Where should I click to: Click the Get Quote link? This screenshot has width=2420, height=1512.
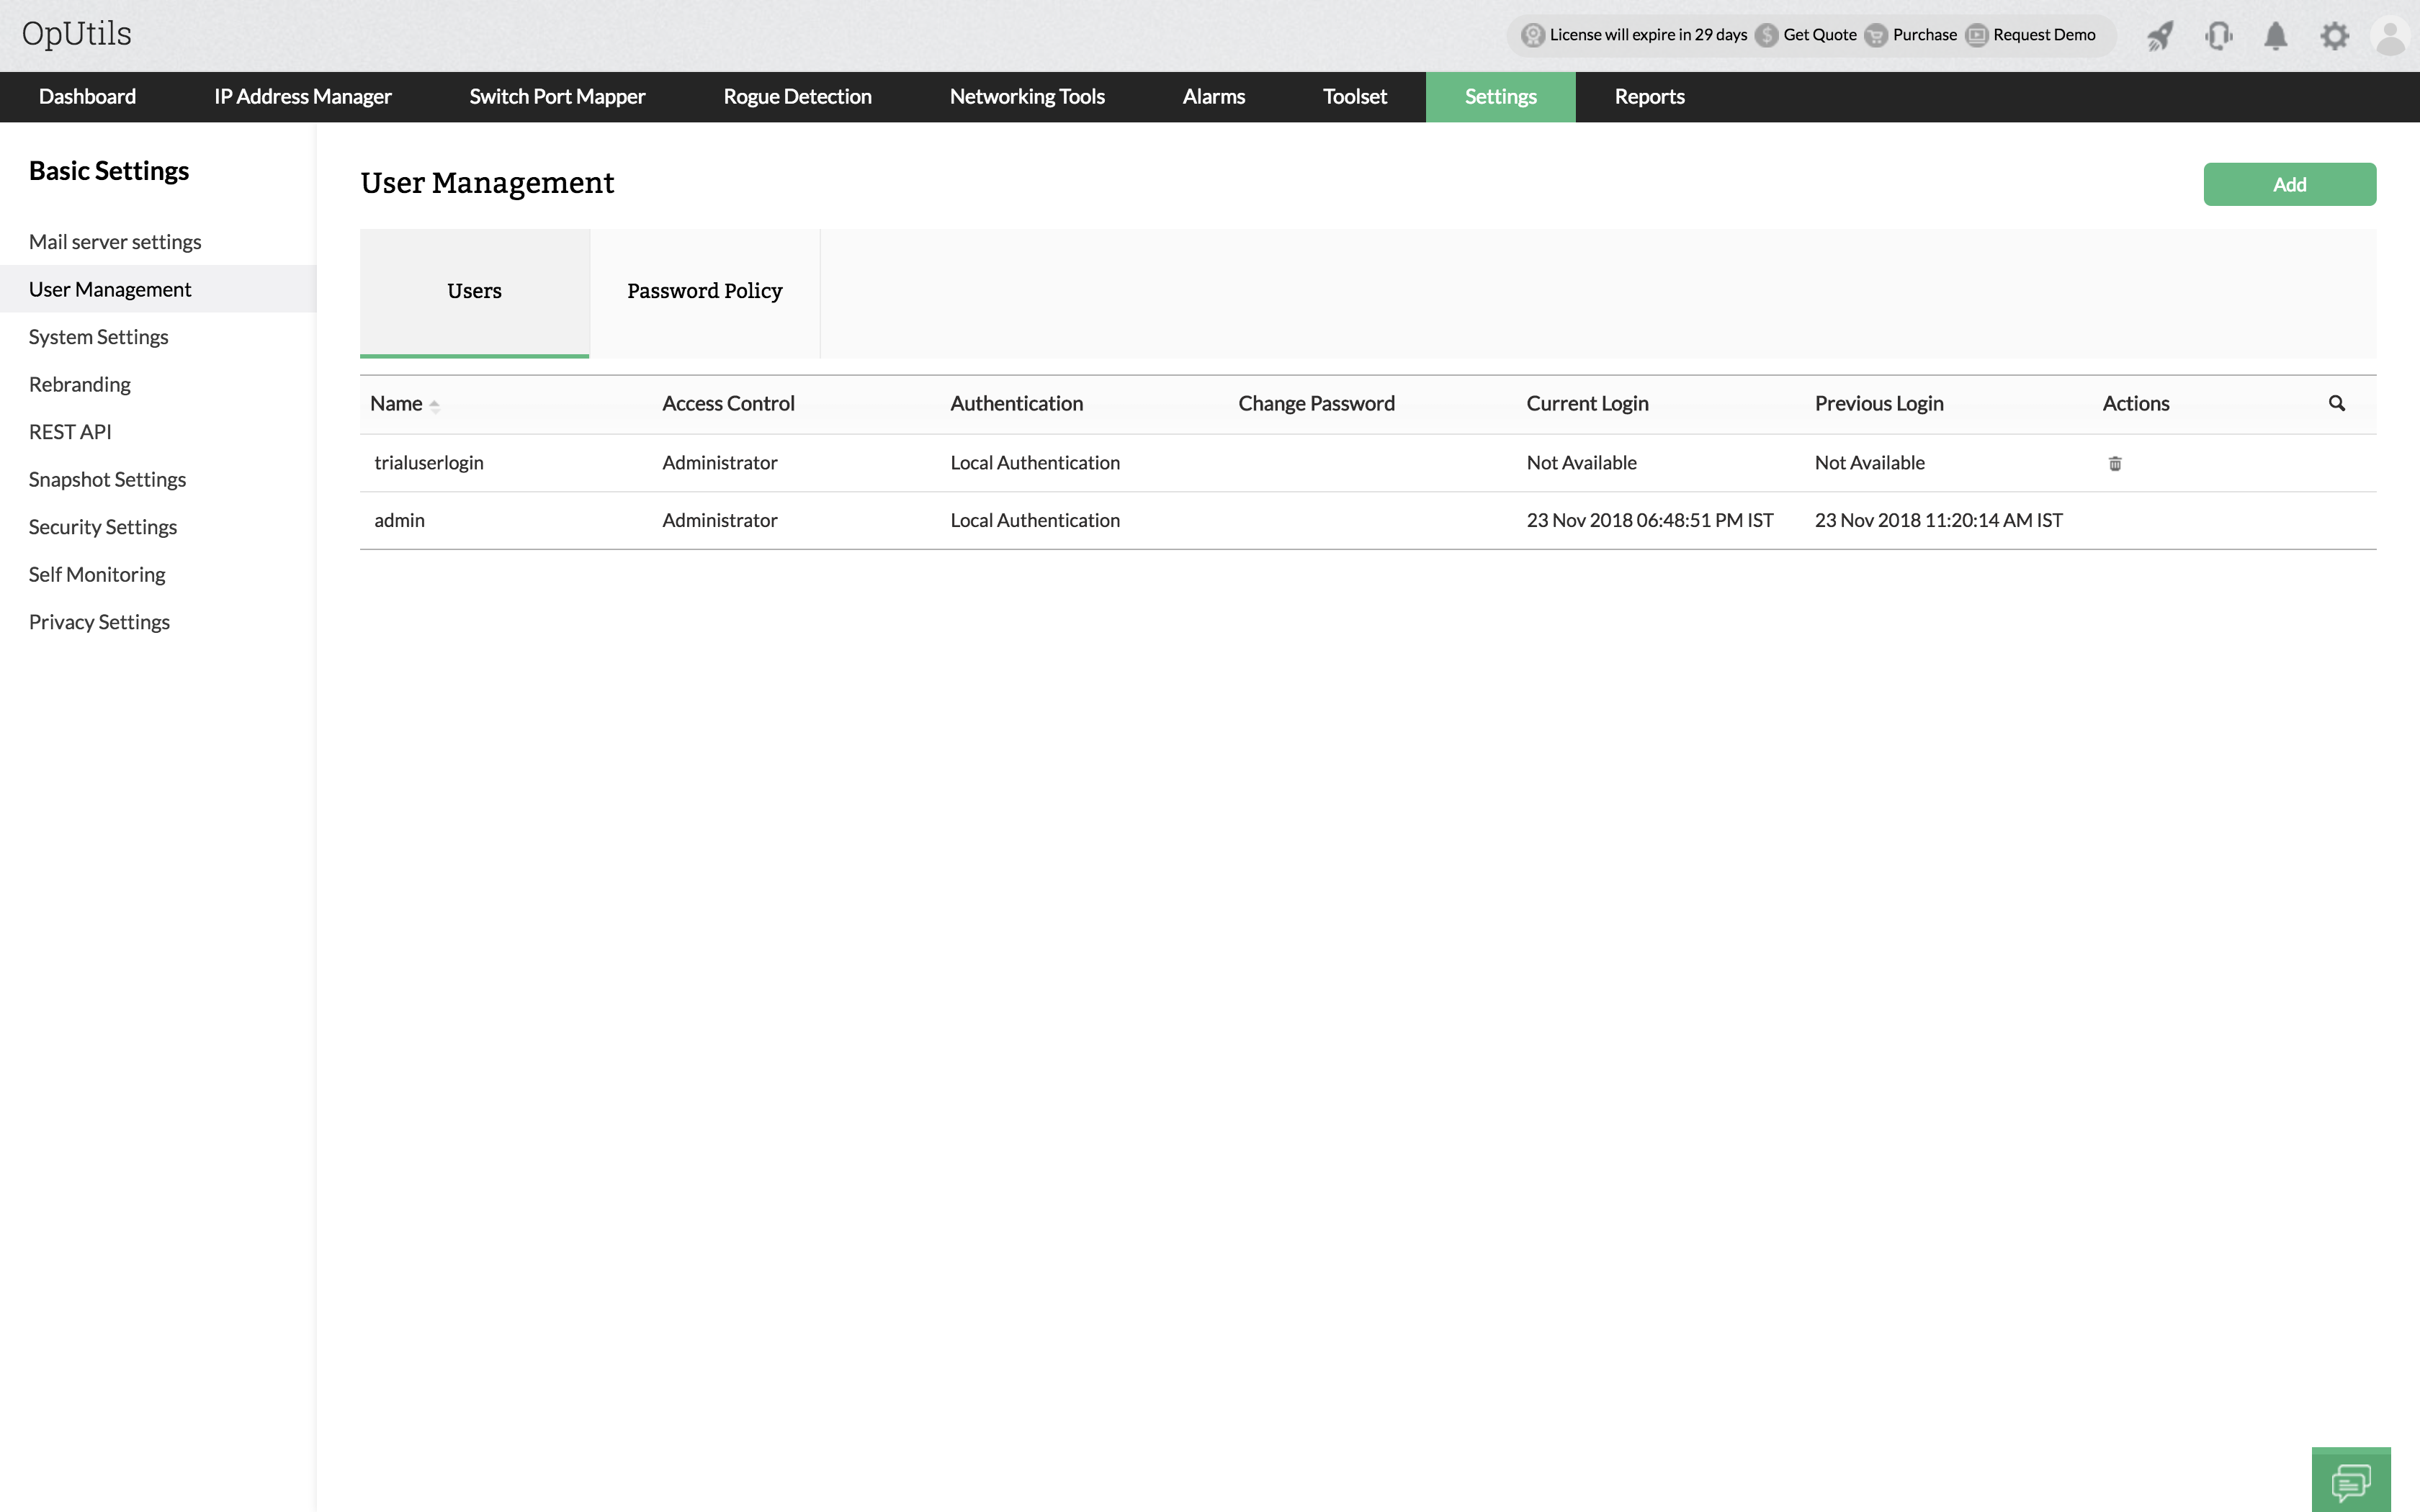coord(1819,35)
